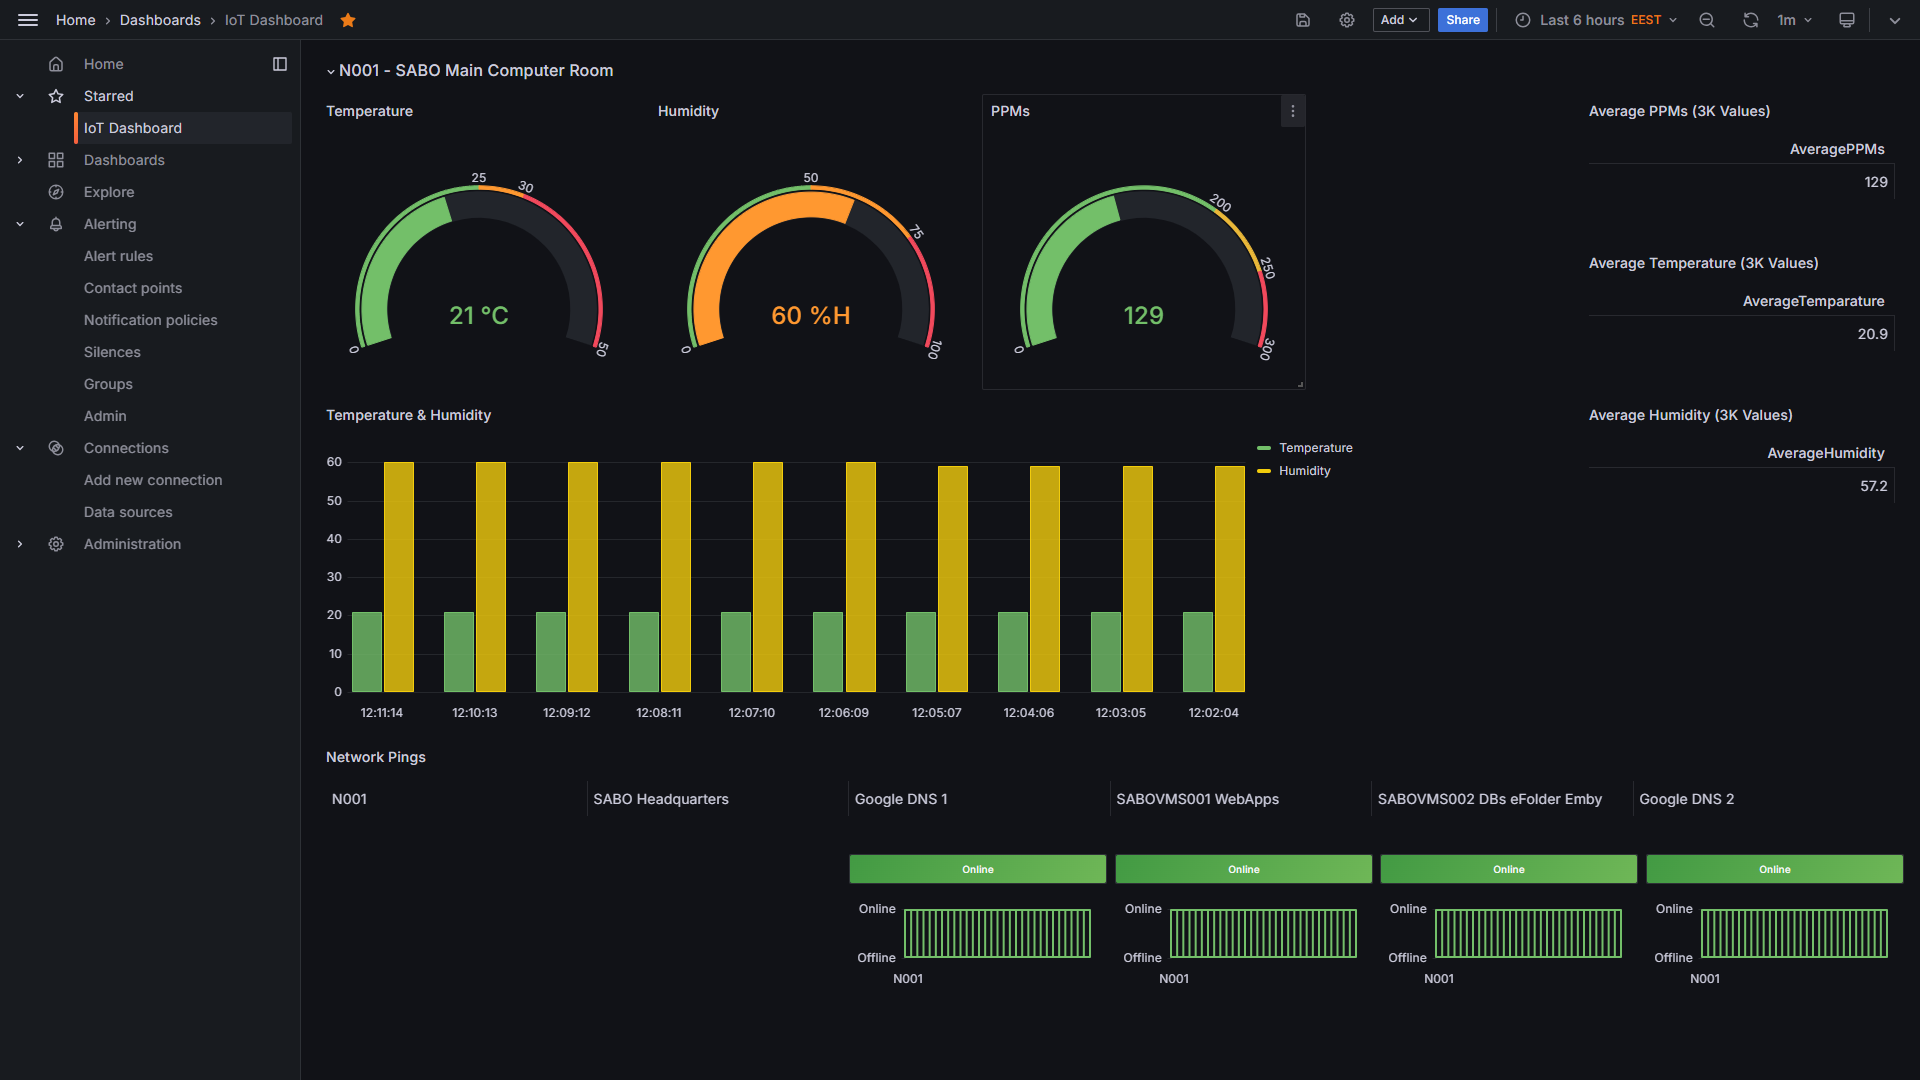Open the Add dropdown

click(1400, 20)
